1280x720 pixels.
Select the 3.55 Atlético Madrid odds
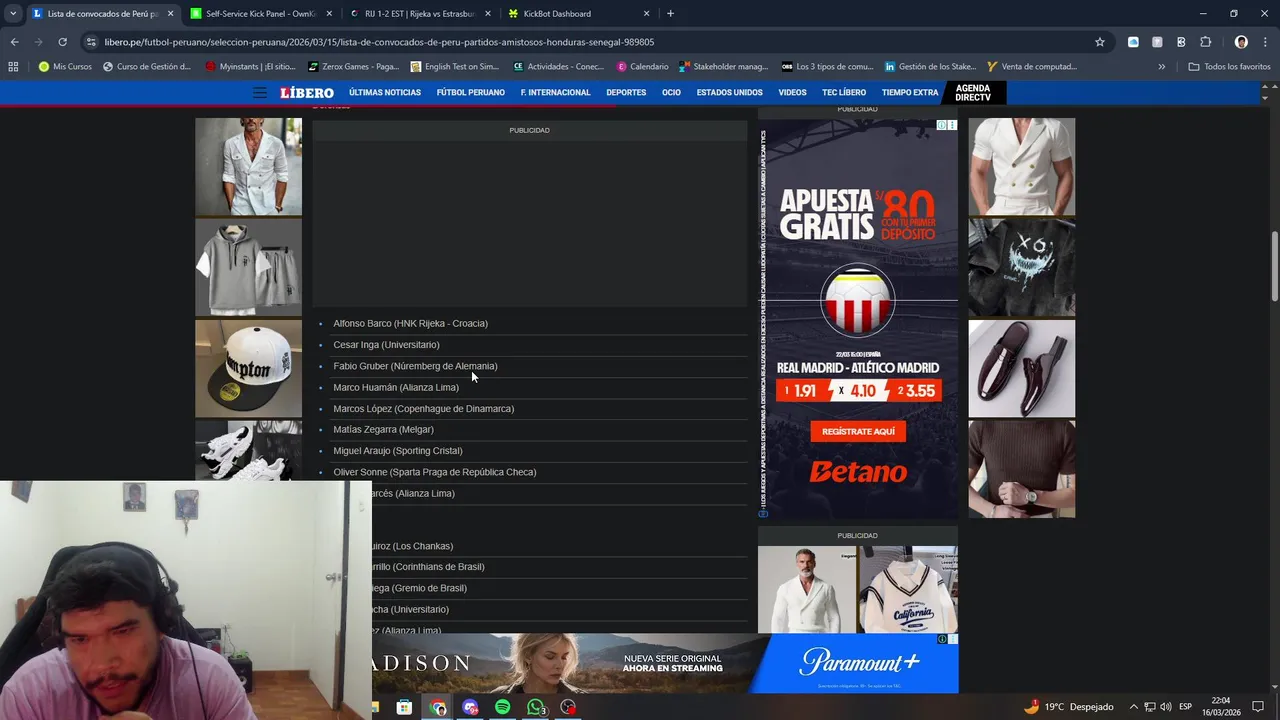click(918, 391)
